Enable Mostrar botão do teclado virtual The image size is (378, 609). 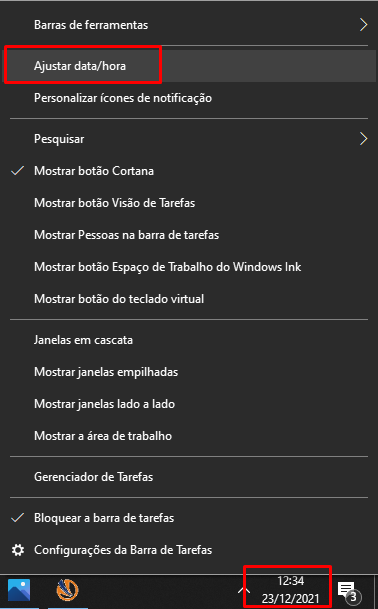point(189,299)
